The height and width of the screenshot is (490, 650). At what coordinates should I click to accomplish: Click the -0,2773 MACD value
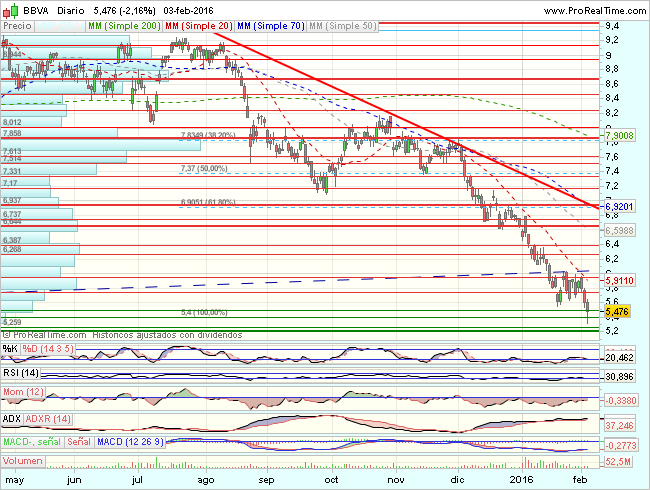tap(621, 446)
